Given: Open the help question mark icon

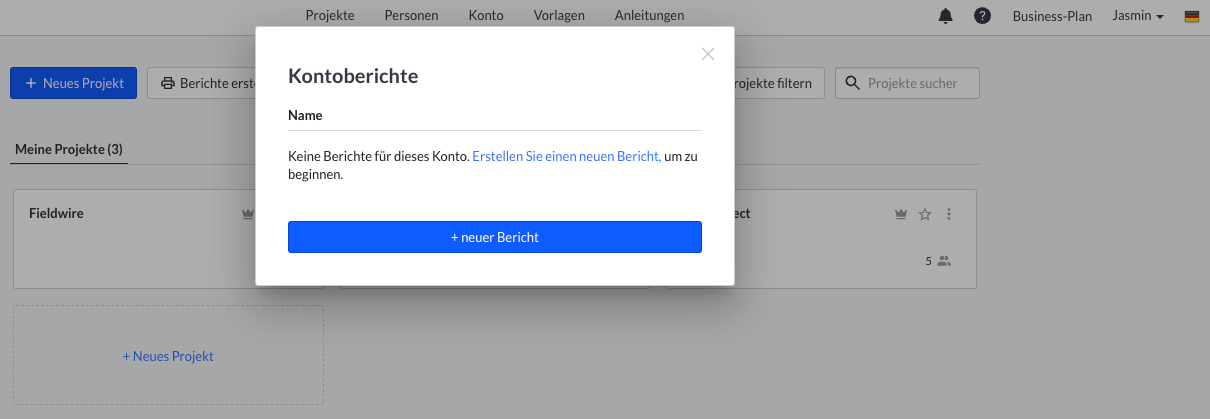Looking at the screenshot, I should [x=982, y=16].
